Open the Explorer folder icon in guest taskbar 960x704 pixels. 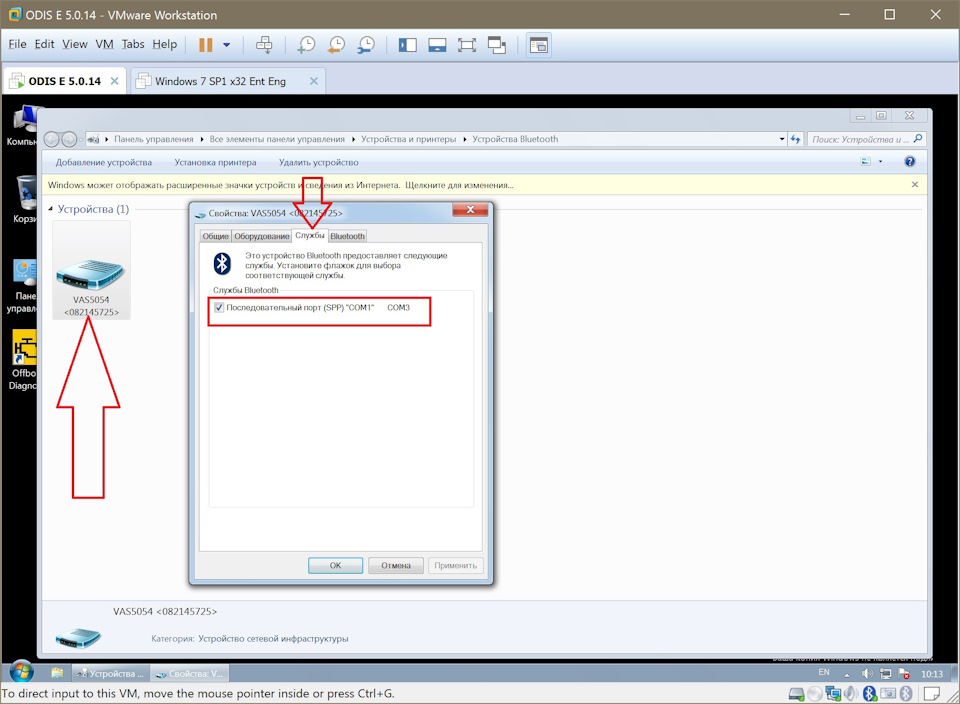57,673
